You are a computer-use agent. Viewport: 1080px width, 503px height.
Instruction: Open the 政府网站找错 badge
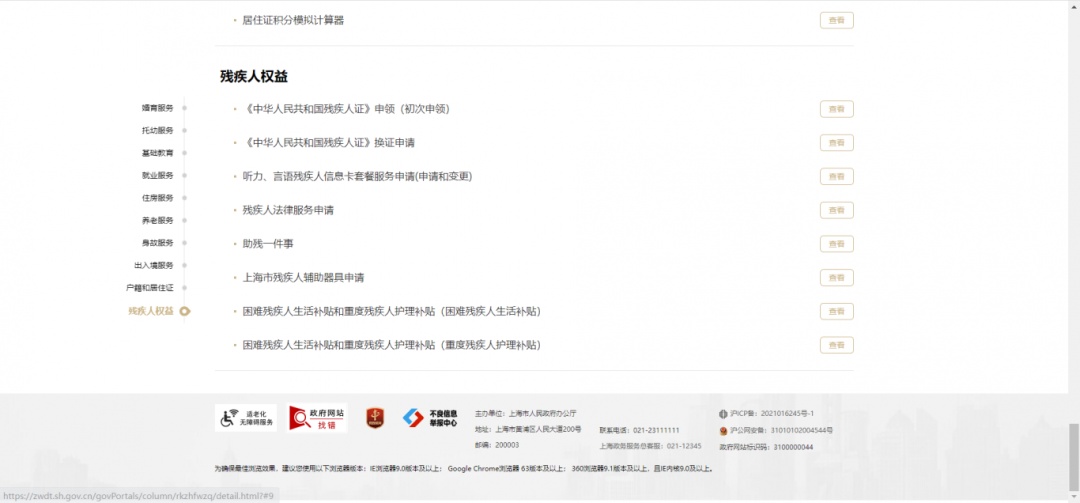pyautogui.click(x=318, y=418)
